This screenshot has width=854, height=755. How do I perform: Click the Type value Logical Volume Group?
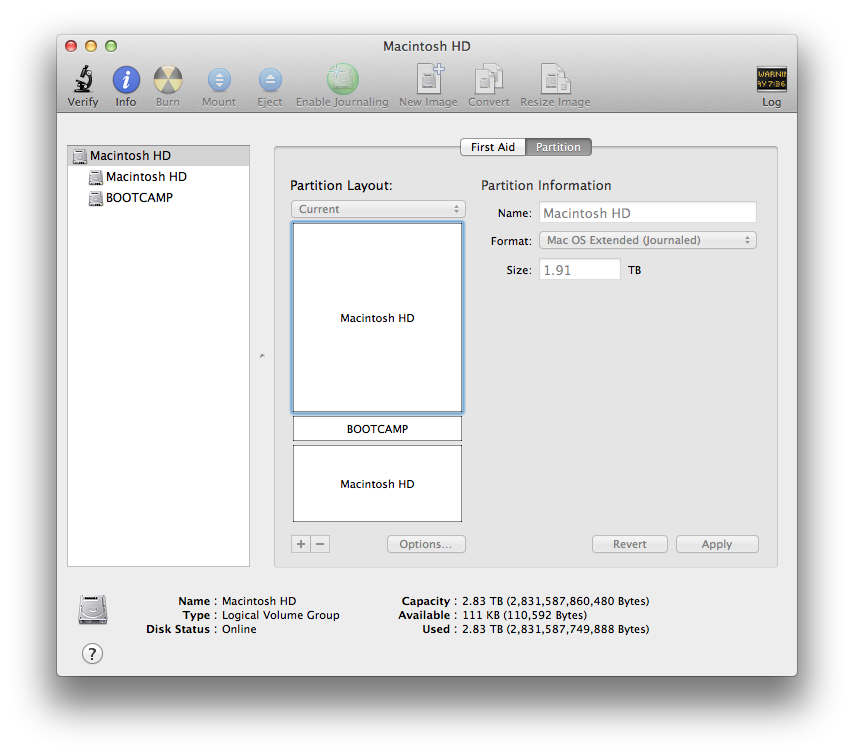280,615
